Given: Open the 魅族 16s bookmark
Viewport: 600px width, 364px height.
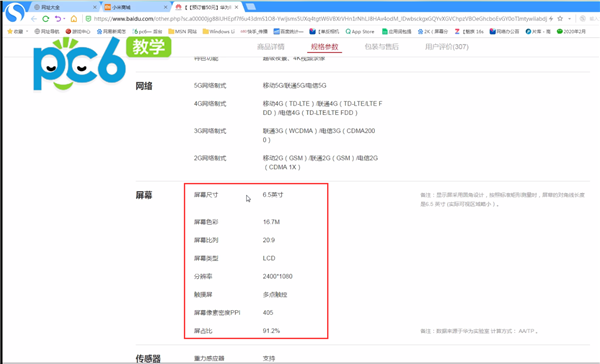Looking at the screenshot, I should [x=469, y=31].
